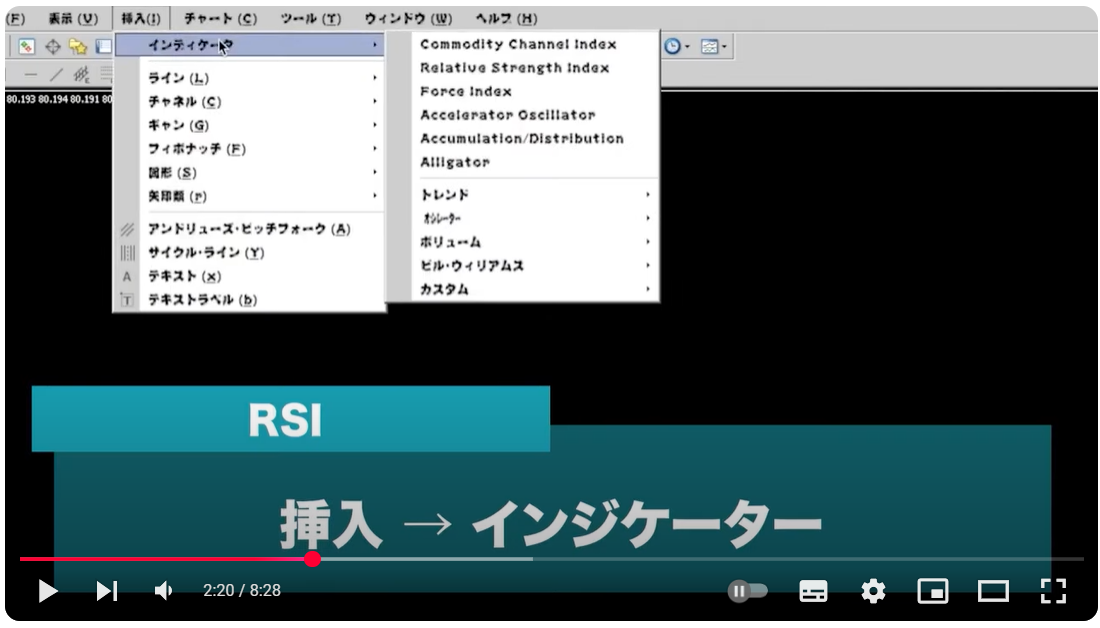Click the folder with star Navigator icon
1100x628 pixels.
(x=78, y=47)
